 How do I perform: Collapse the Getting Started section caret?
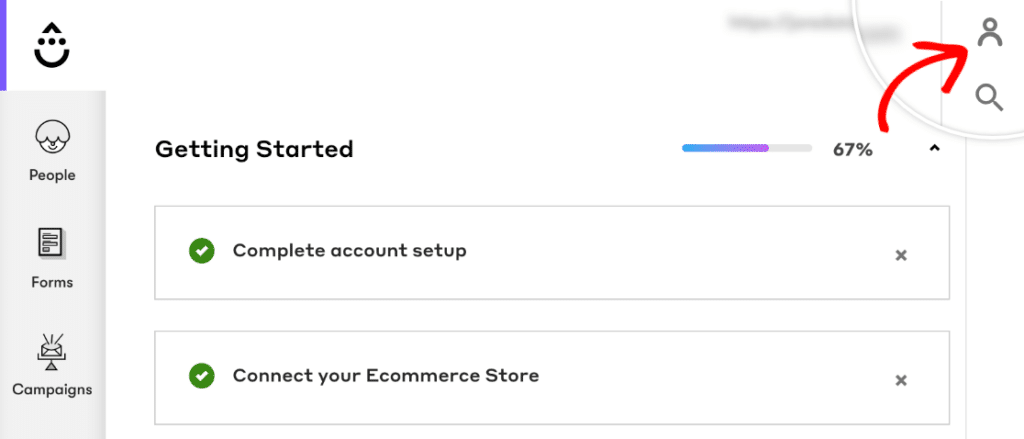[934, 149]
